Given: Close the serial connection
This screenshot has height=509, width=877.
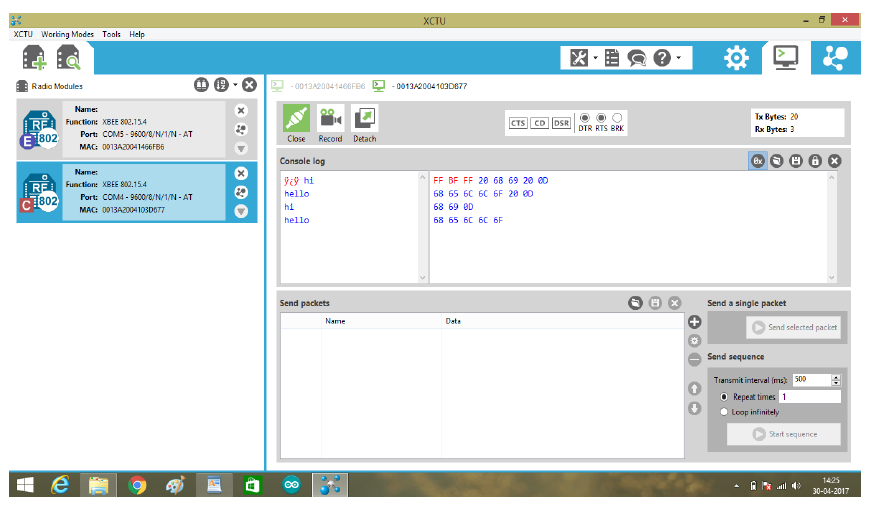Looking at the screenshot, I should pos(296,124).
